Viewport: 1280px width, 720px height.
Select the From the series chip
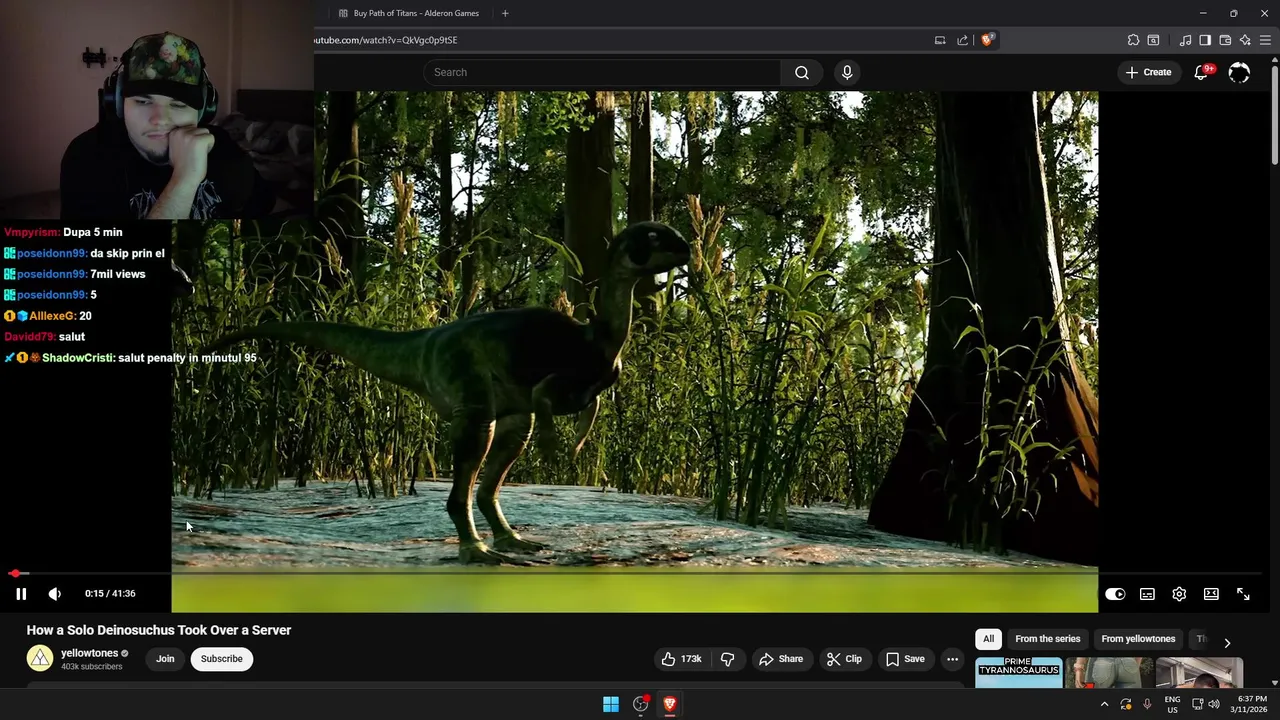1048,639
